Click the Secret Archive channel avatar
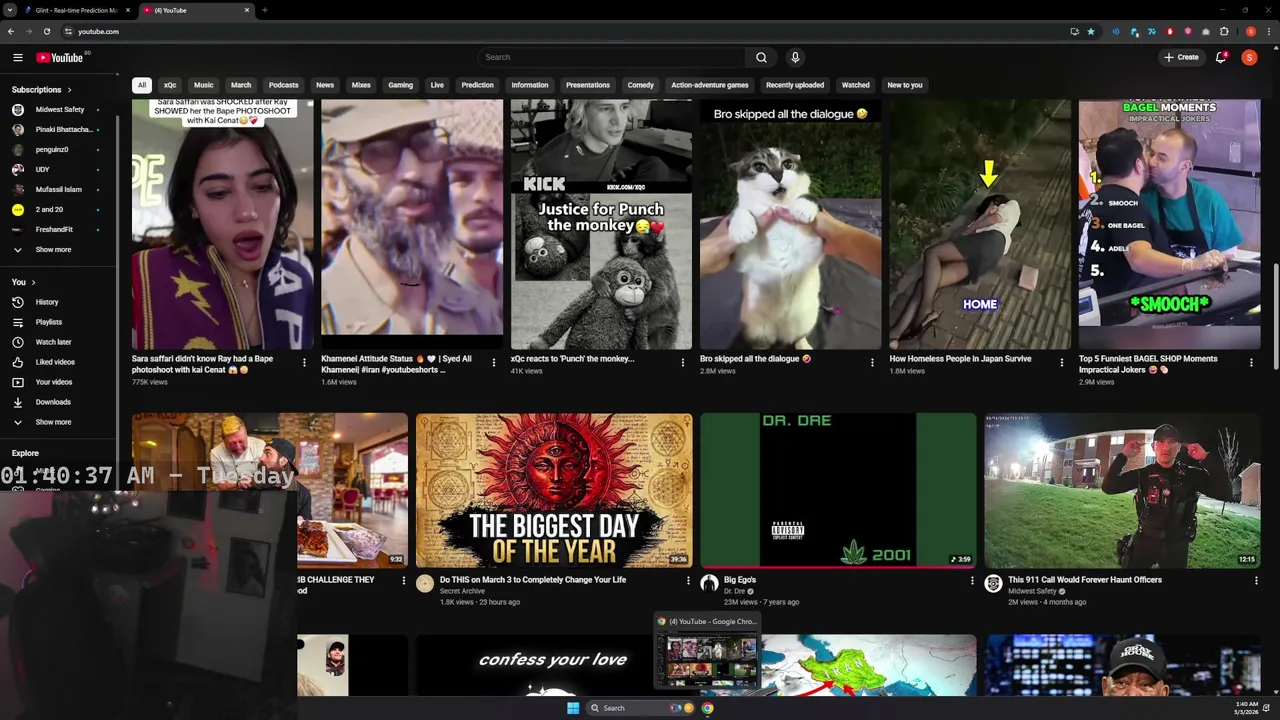This screenshot has width=1280, height=720. 425,583
